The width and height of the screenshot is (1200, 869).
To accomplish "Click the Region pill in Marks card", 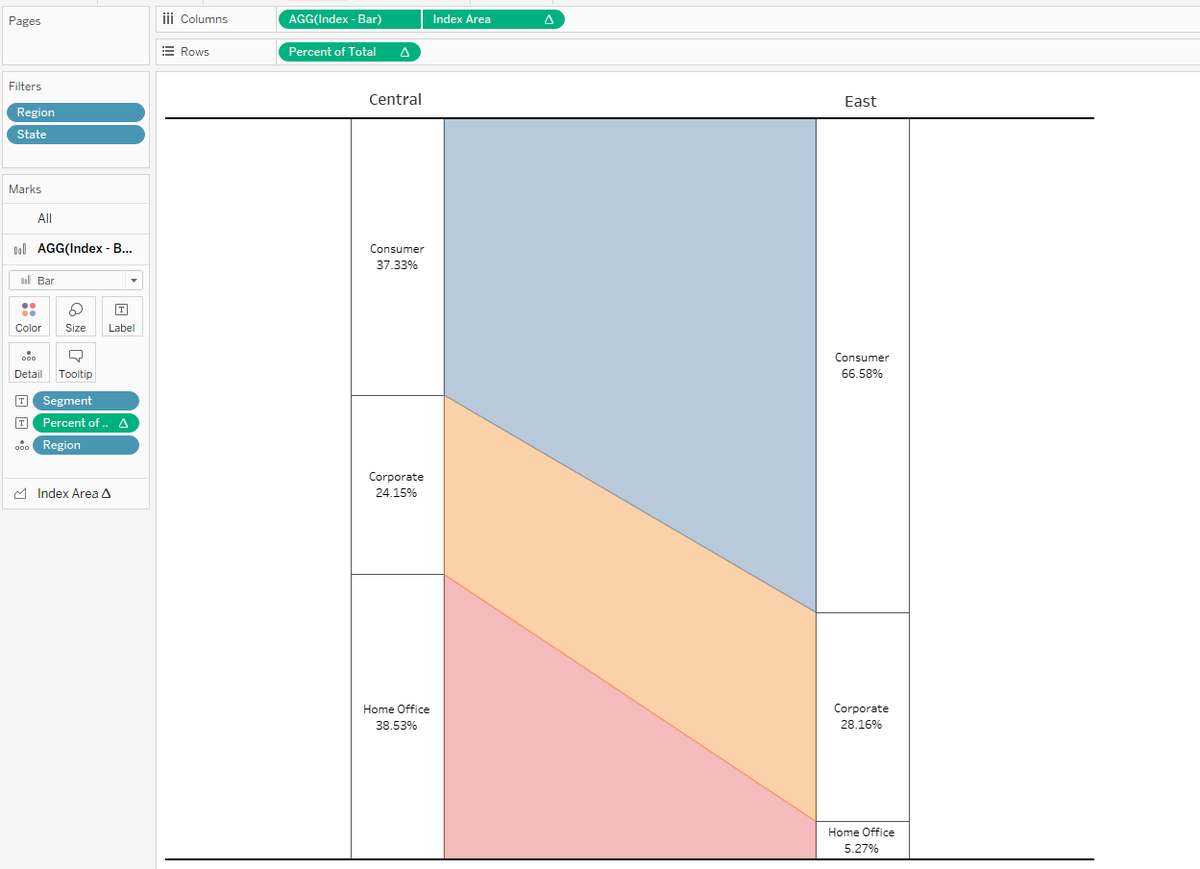I will [x=86, y=445].
